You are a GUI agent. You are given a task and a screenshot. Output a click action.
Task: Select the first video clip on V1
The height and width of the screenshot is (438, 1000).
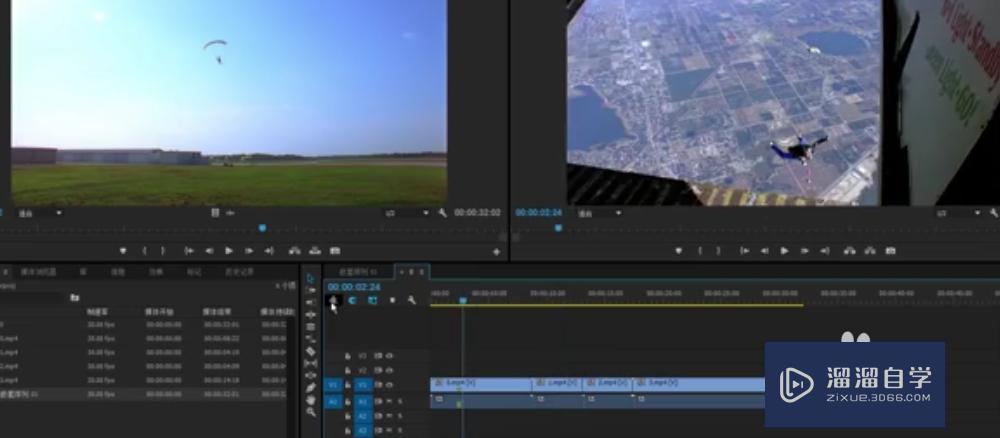pyautogui.click(x=481, y=384)
